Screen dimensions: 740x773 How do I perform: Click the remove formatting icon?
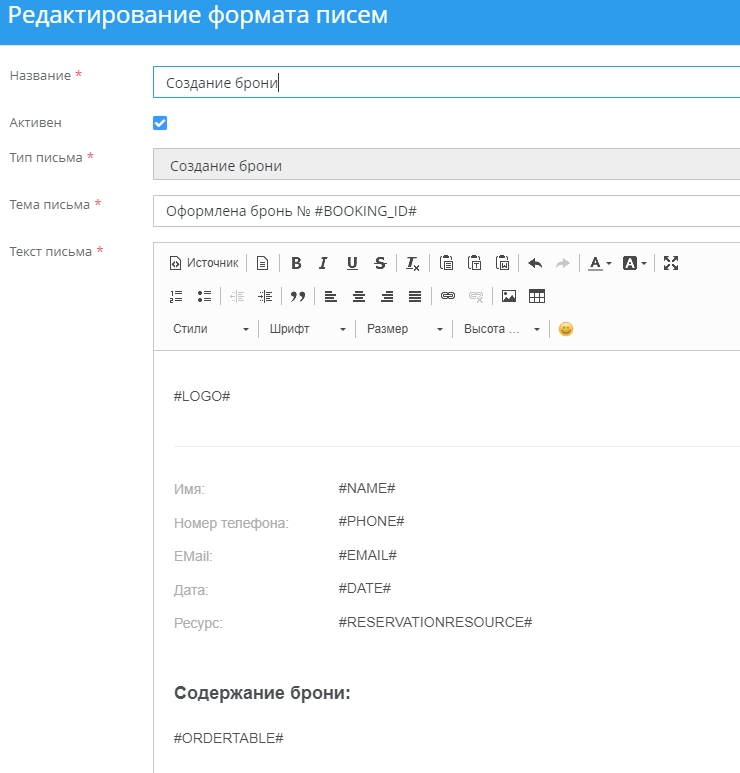pyautogui.click(x=413, y=263)
